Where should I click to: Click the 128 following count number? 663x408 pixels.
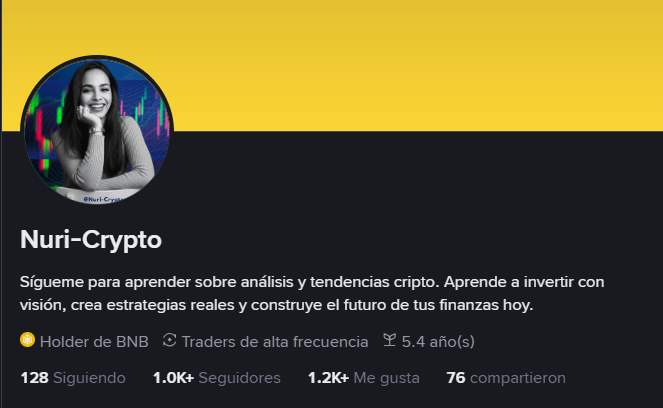click(34, 378)
